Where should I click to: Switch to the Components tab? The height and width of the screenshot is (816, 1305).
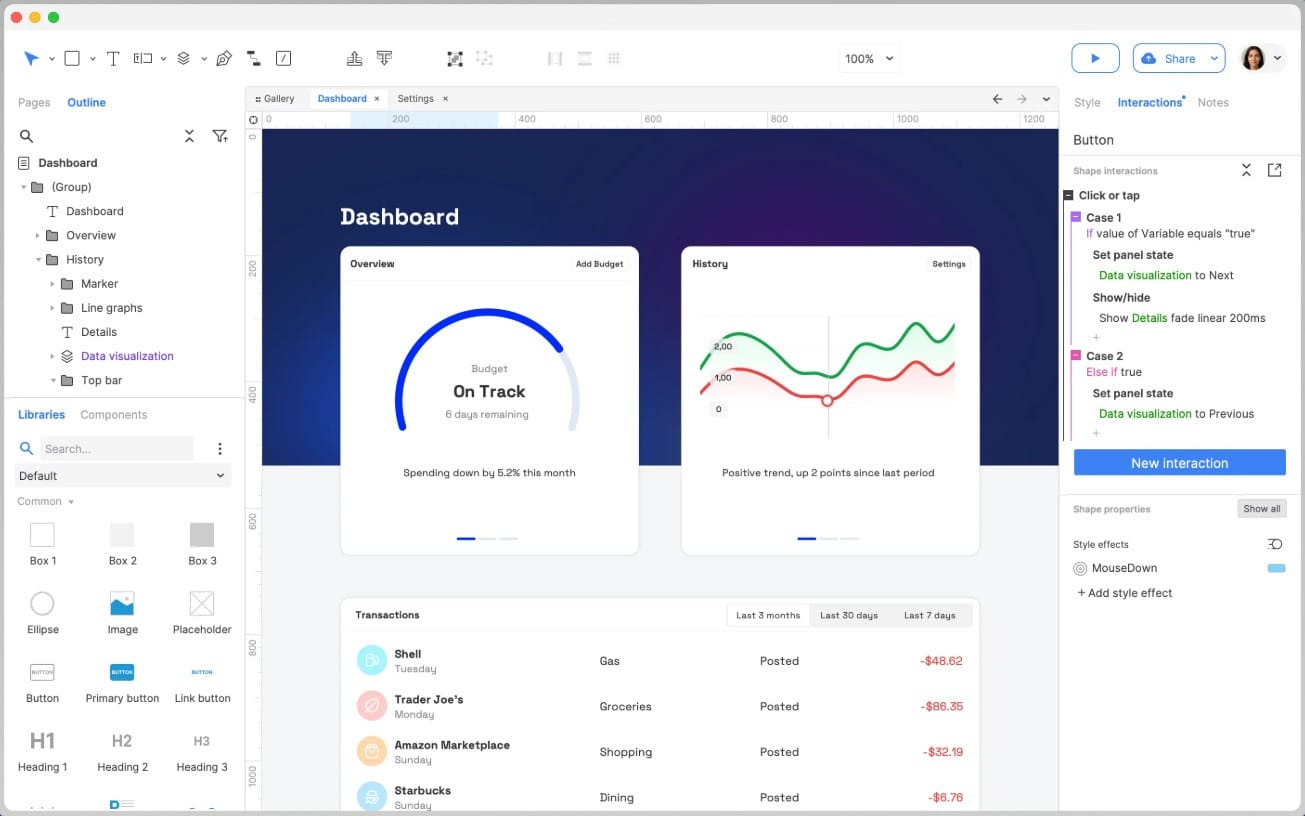(x=113, y=414)
